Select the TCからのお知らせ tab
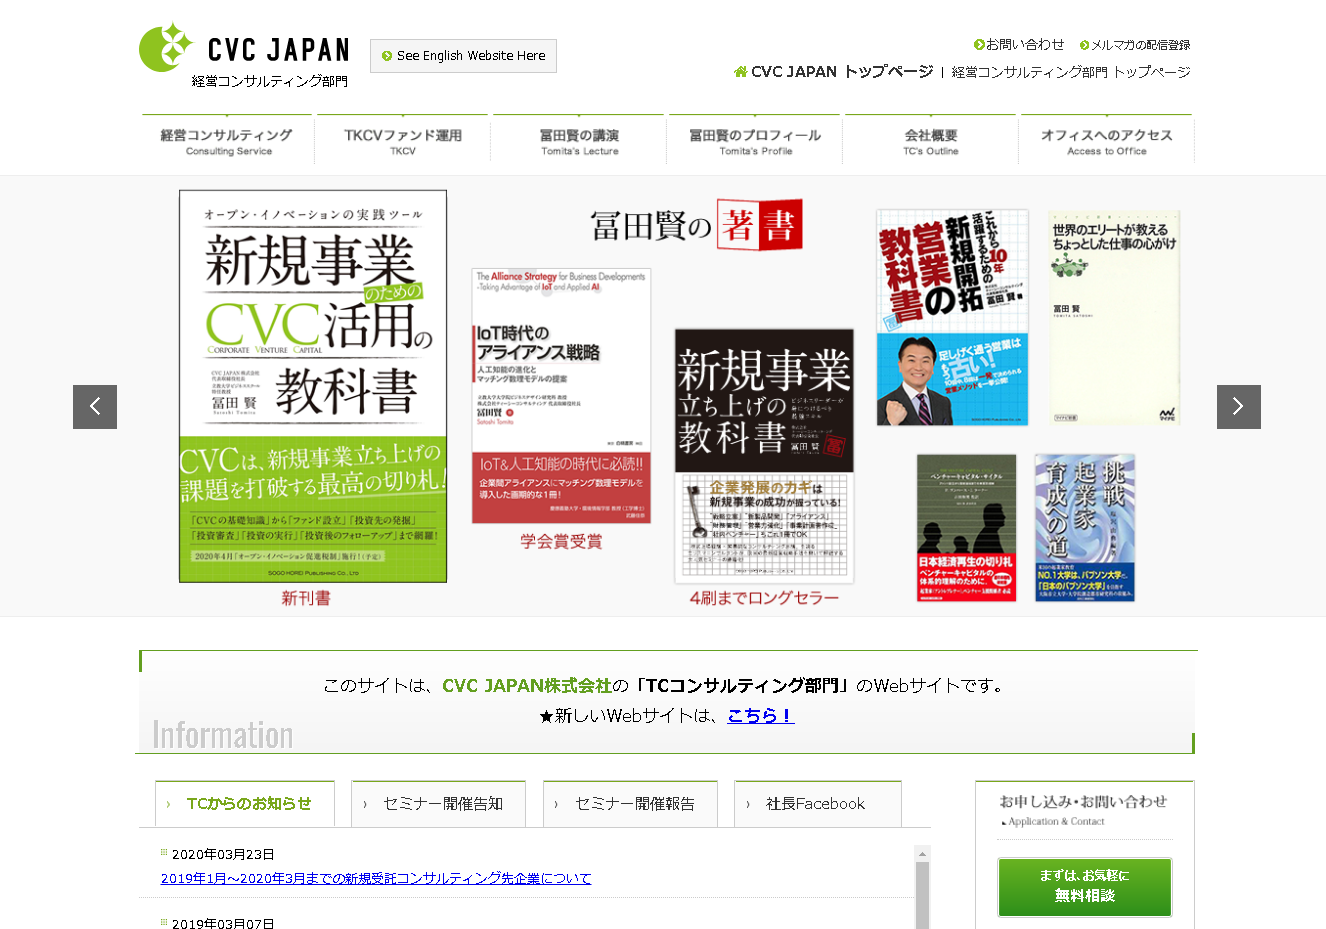 (x=247, y=804)
